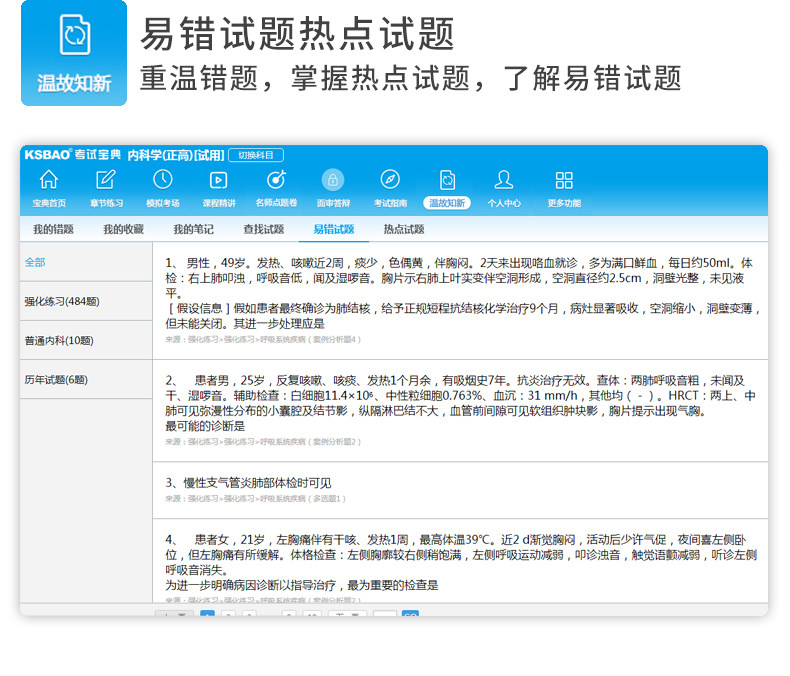Select 历年试题(6题) category
The height and width of the screenshot is (676, 790).
pos(86,379)
